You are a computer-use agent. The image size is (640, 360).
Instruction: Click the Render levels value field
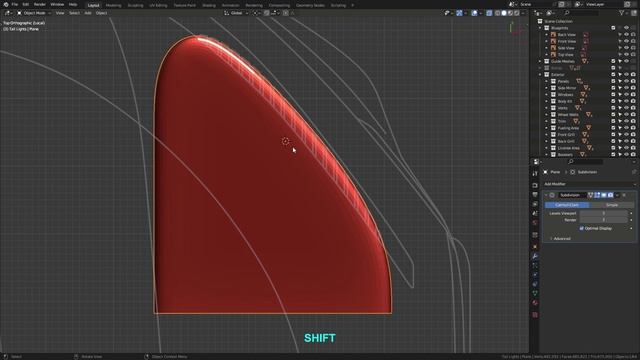[x=604, y=220]
